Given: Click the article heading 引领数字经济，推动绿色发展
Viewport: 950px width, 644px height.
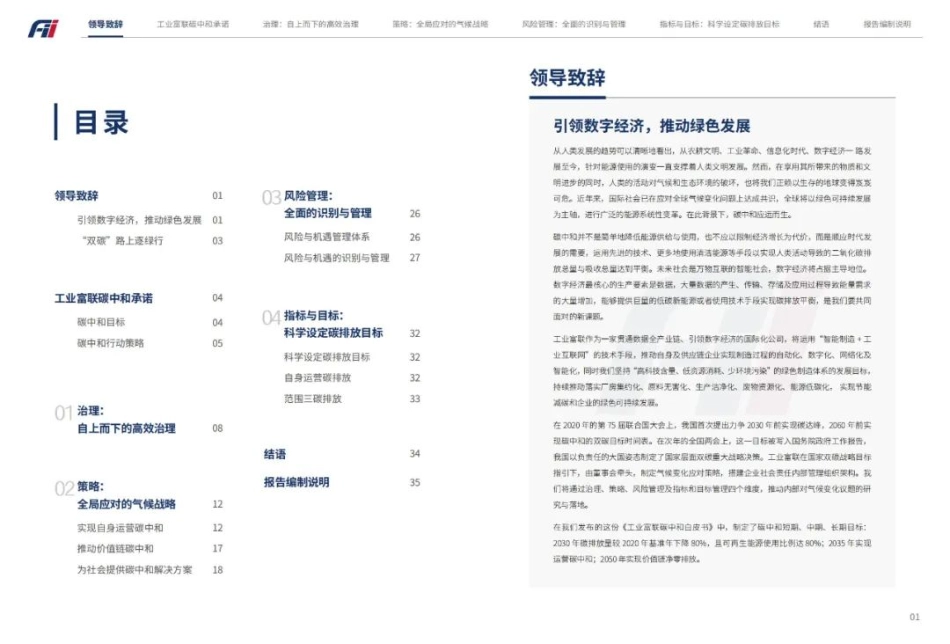Looking at the screenshot, I should 651,126.
